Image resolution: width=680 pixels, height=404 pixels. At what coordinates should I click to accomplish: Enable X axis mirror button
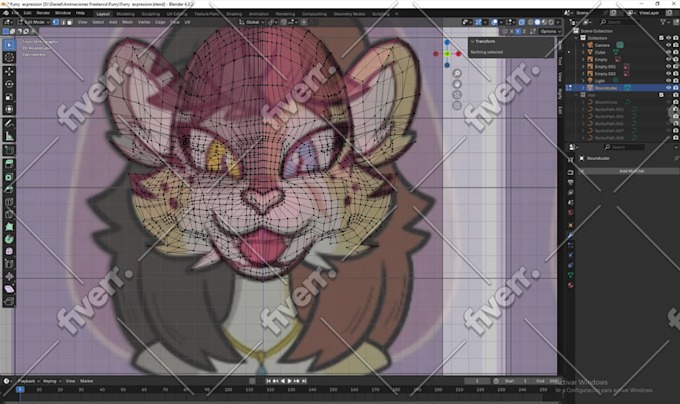pyautogui.click(x=512, y=32)
